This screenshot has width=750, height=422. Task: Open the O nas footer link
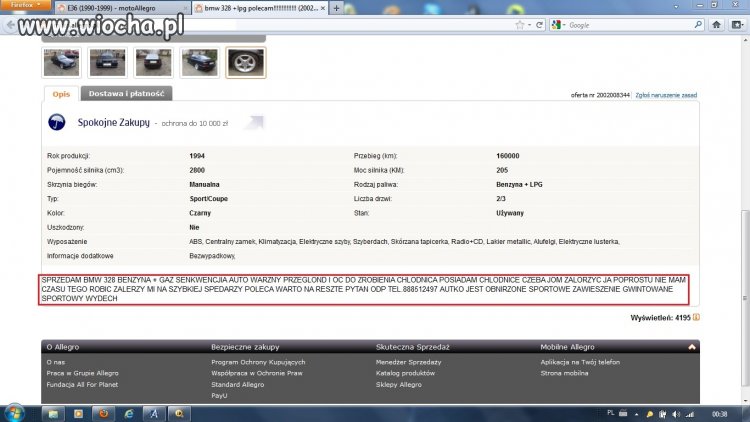(x=55, y=362)
